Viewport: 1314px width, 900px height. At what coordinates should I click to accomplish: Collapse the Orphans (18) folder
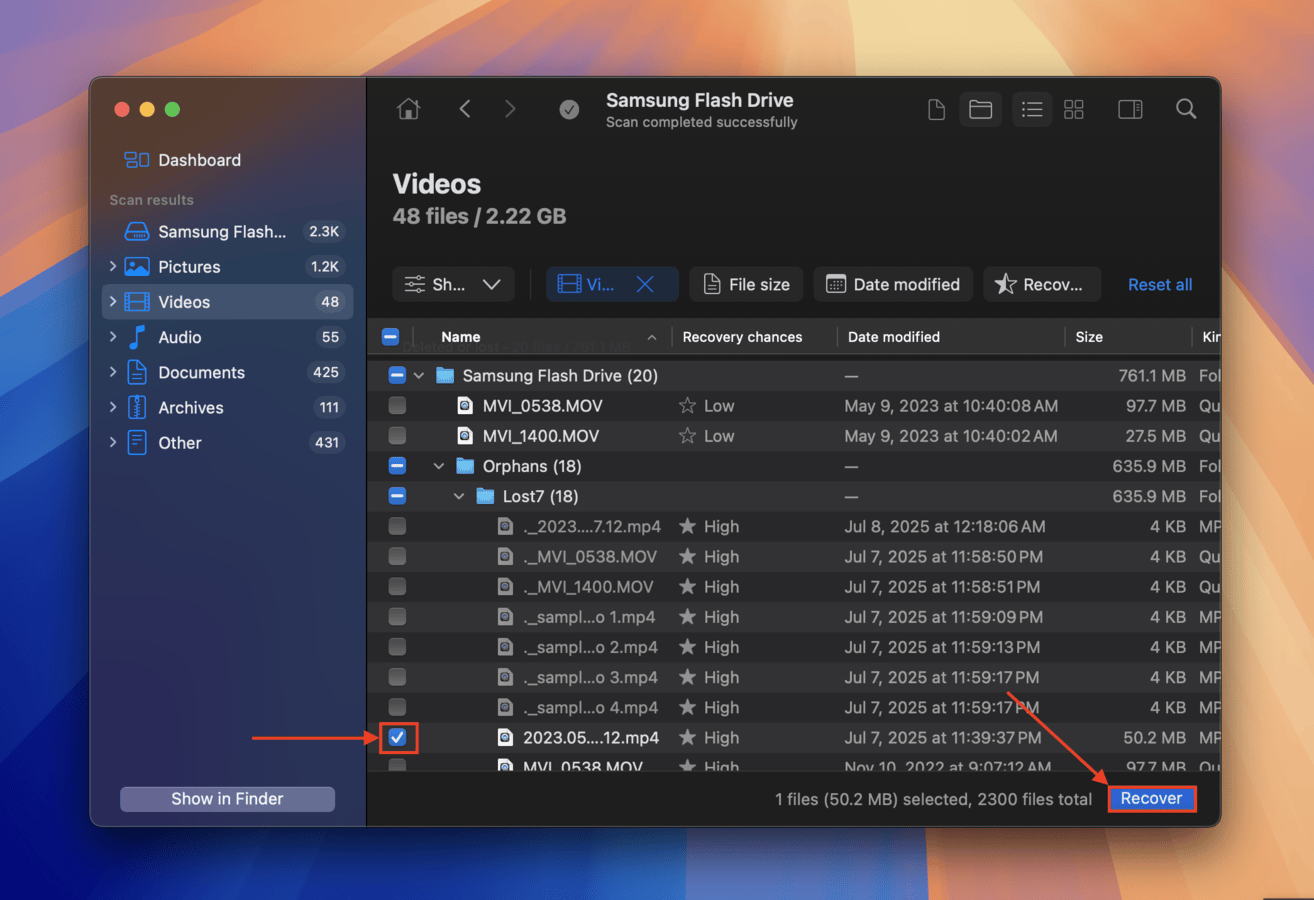pos(439,466)
